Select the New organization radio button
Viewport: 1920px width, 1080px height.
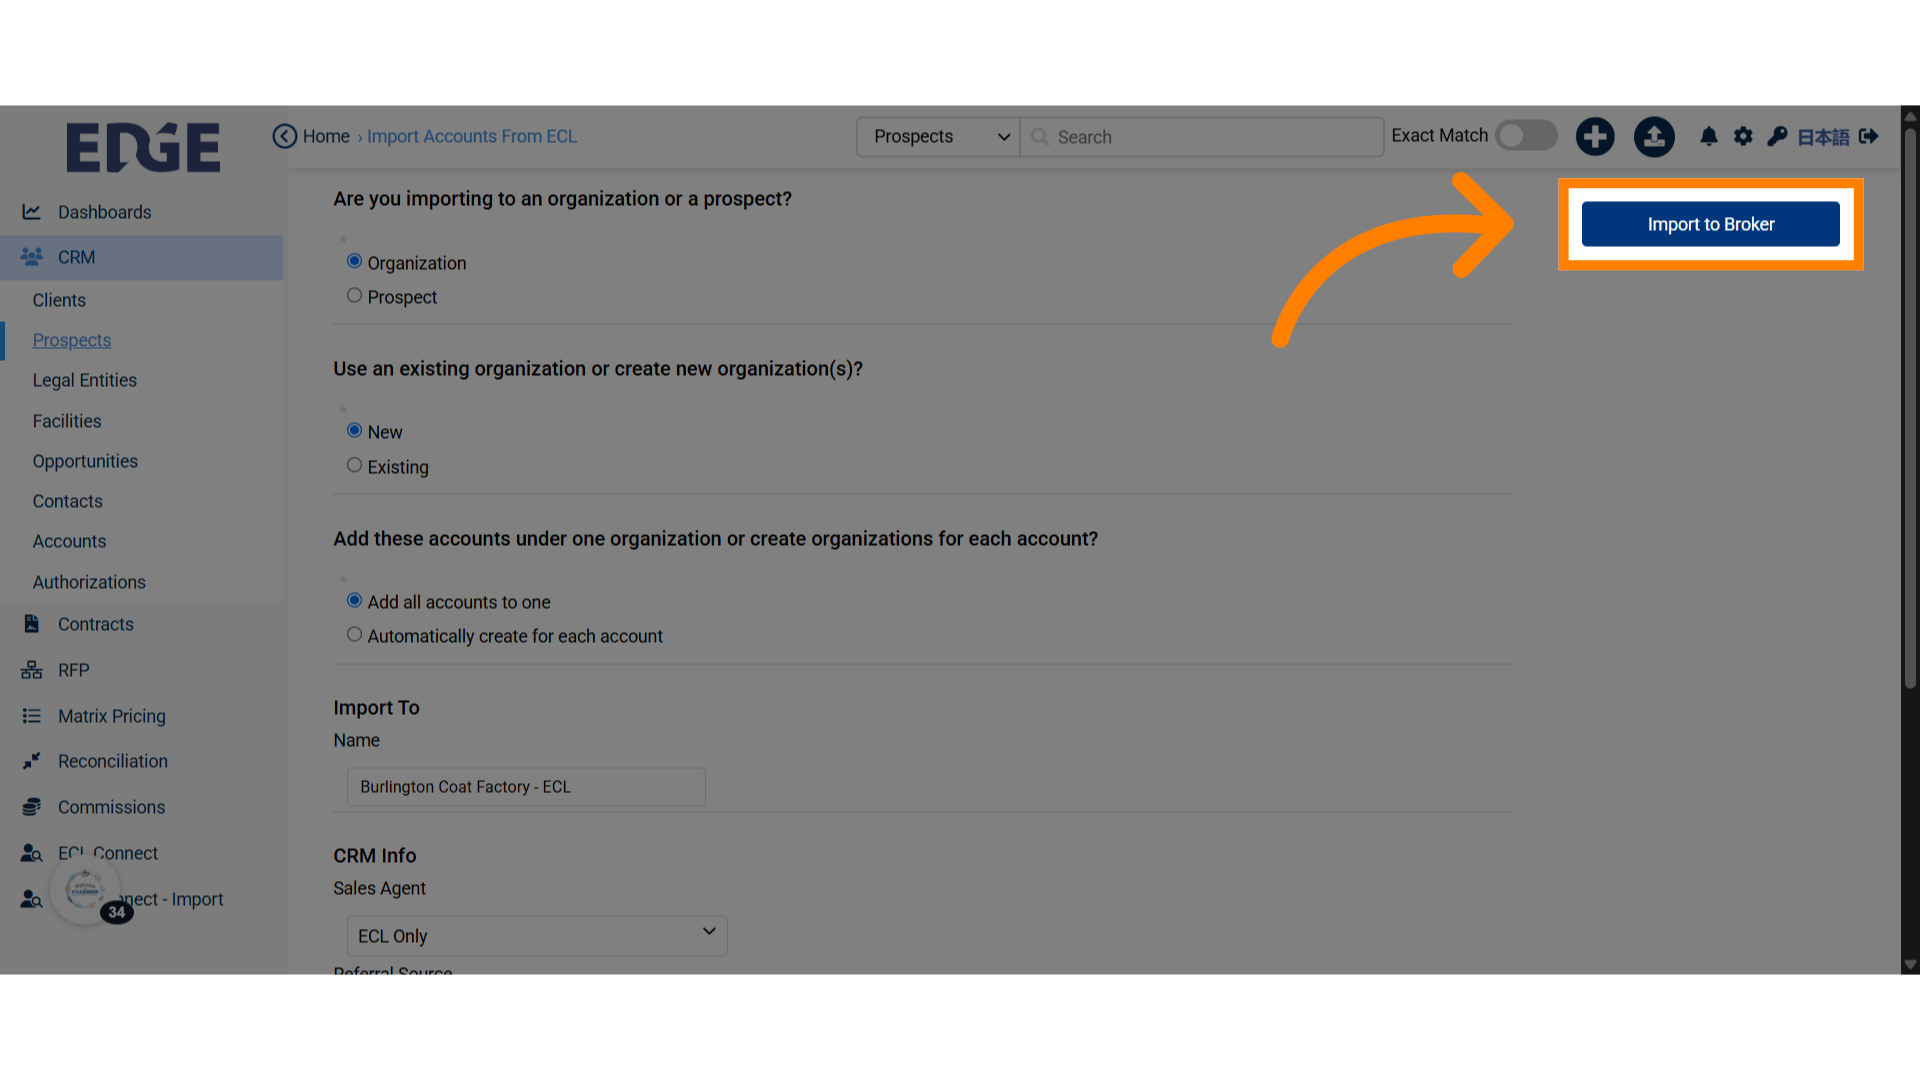click(354, 430)
